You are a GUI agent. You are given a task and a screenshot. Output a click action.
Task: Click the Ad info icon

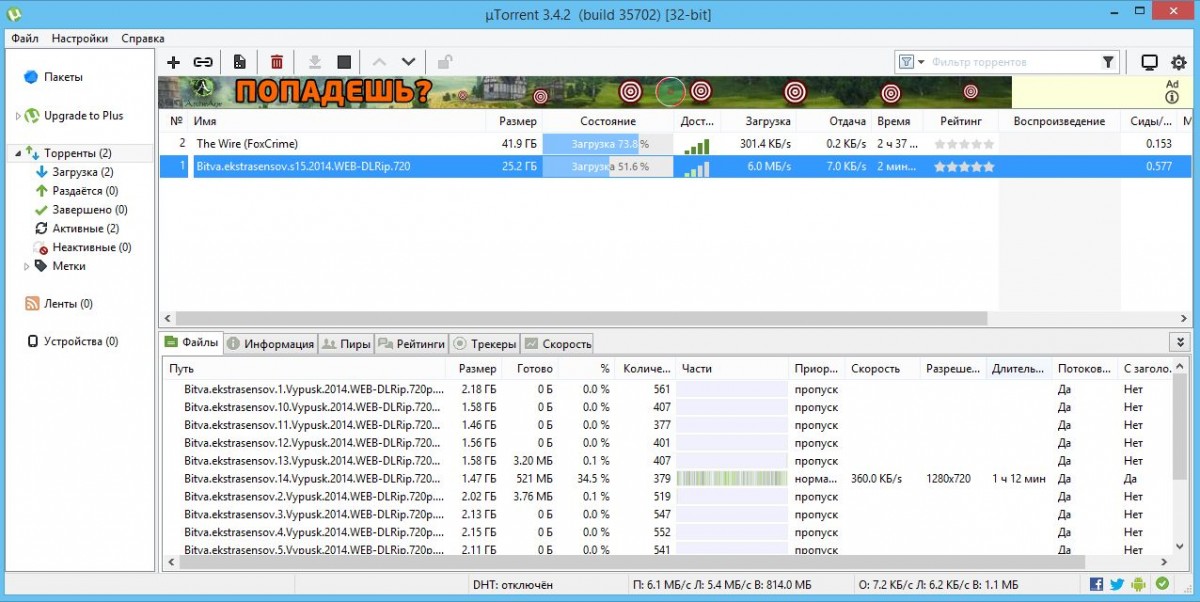click(x=1172, y=97)
